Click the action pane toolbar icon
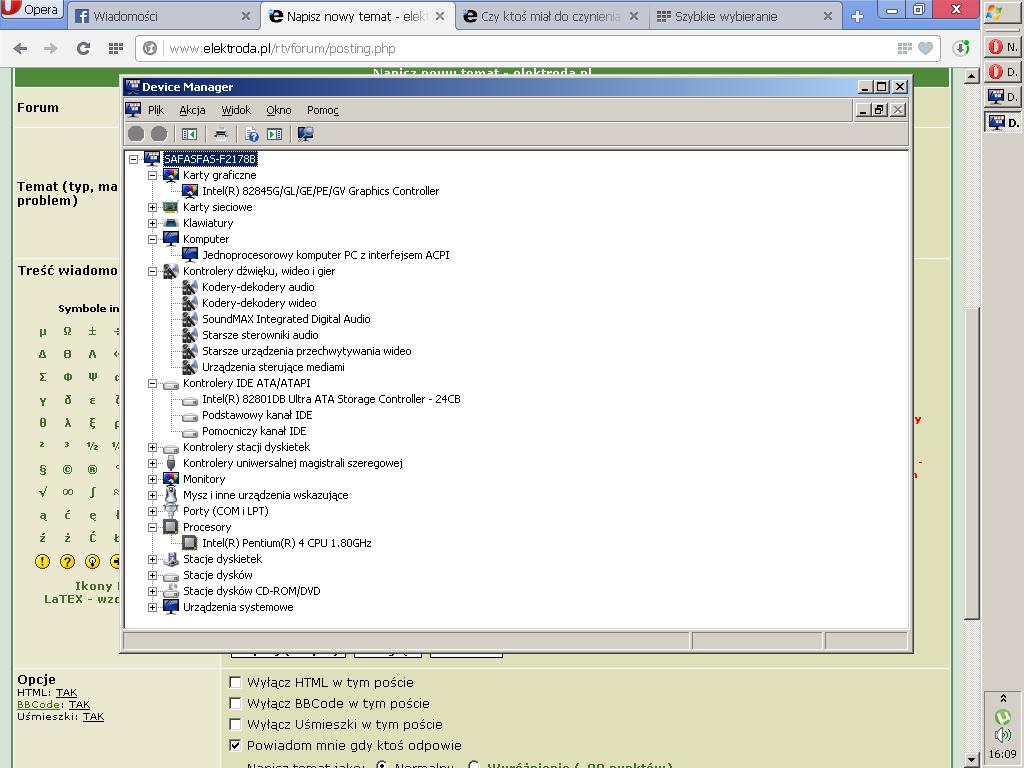 click(x=275, y=134)
